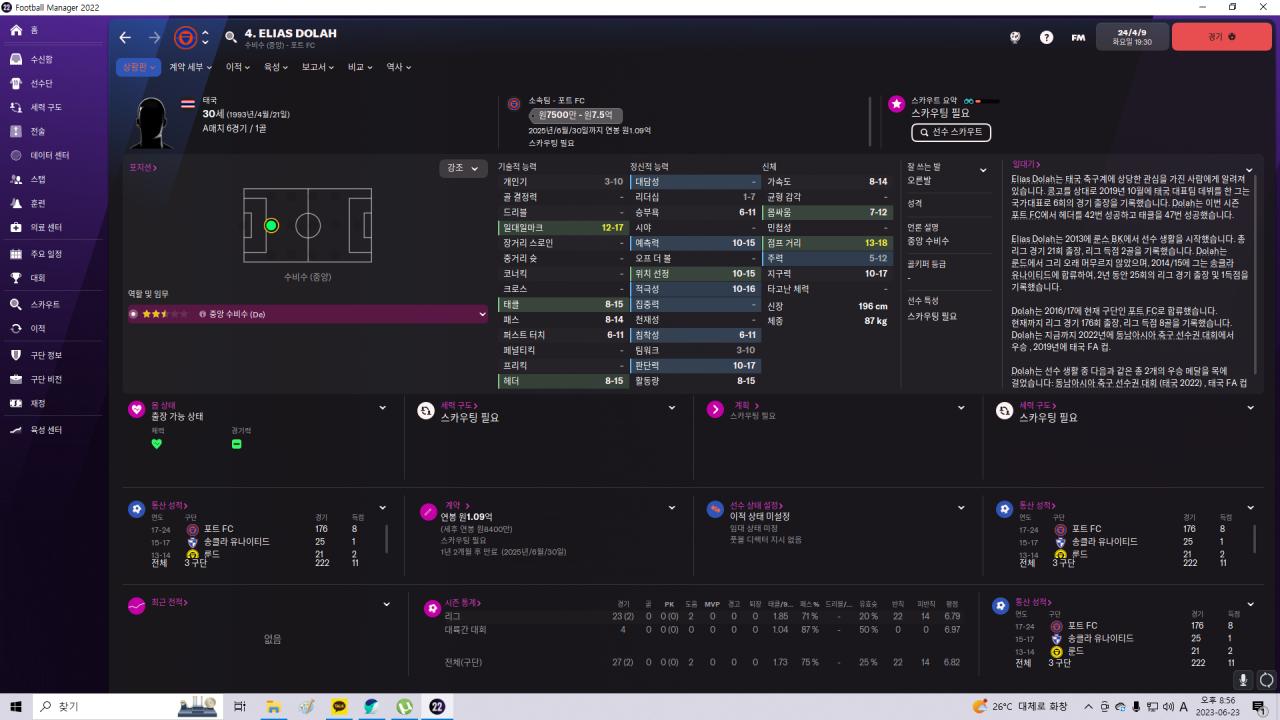Navigate back with the left arrow
Viewport: 1280px width, 720px height.
point(125,37)
